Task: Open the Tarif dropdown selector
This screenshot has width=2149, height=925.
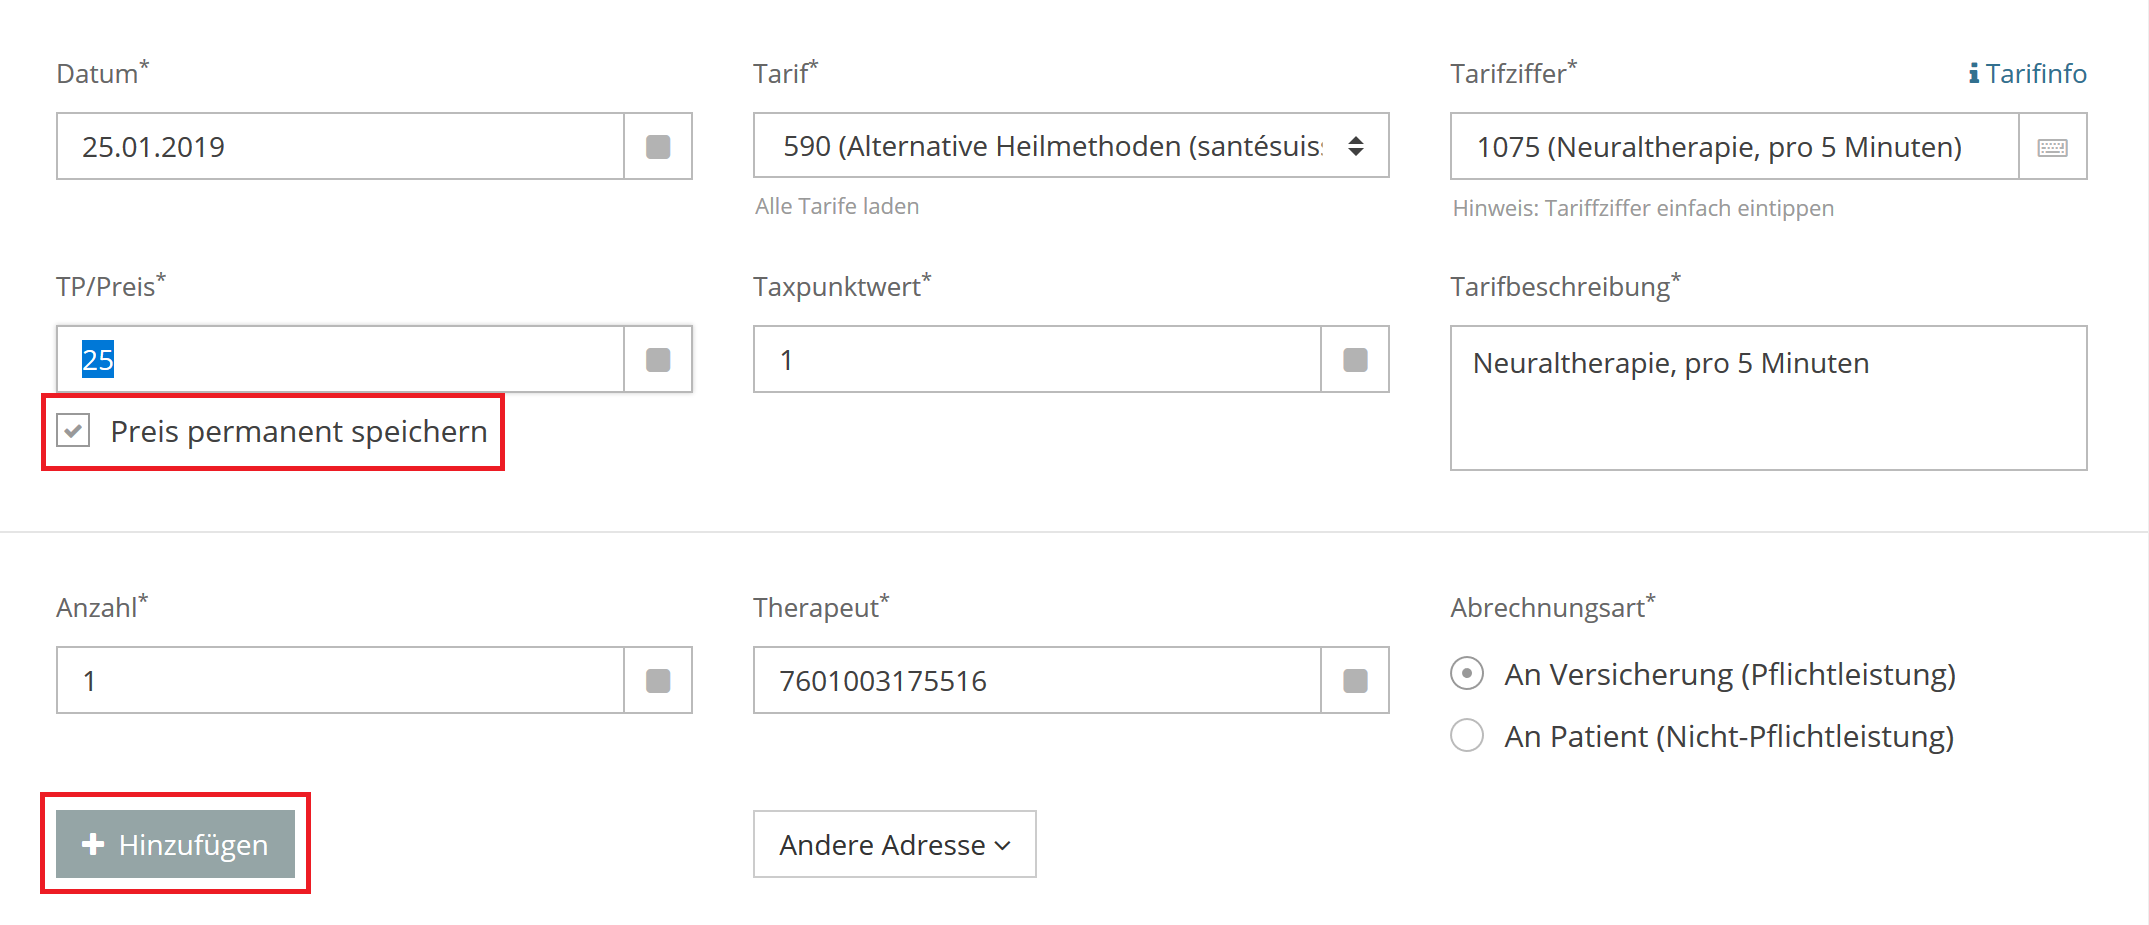Action: (x=1071, y=146)
